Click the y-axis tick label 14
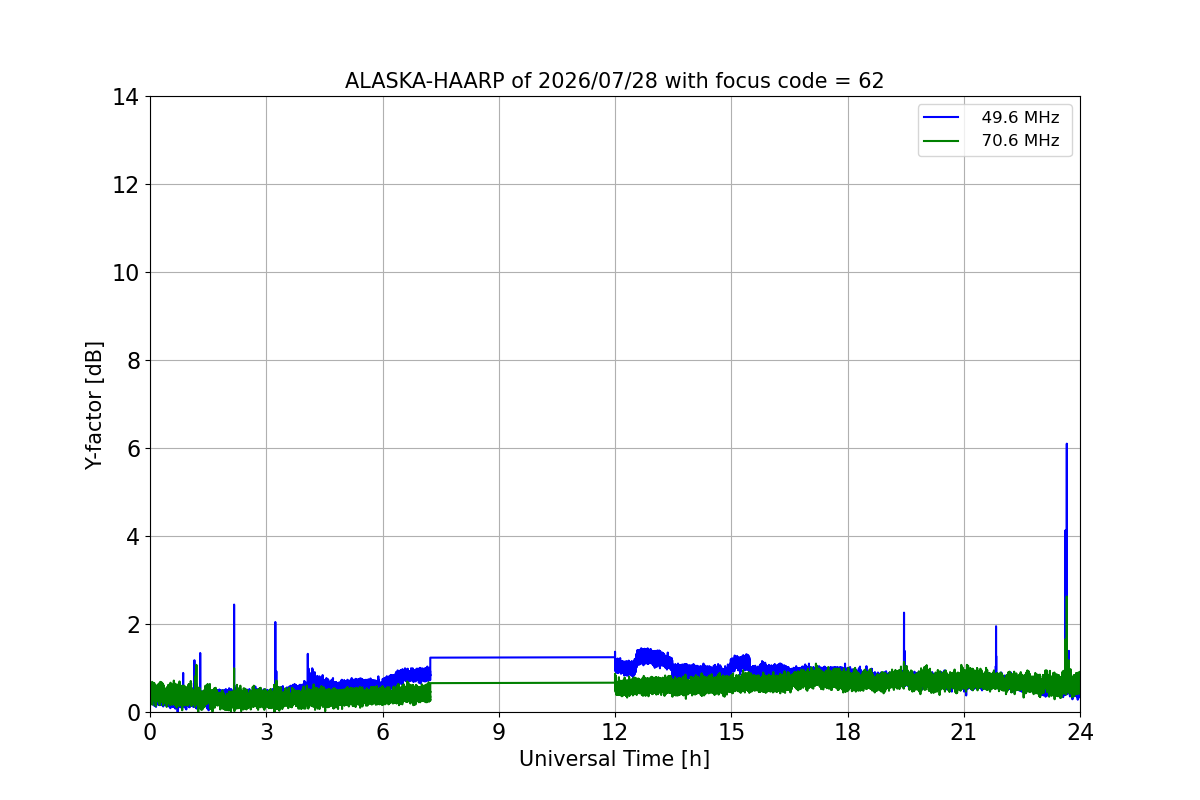Image resolution: width=1200 pixels, height=800 pixels. 125,97
